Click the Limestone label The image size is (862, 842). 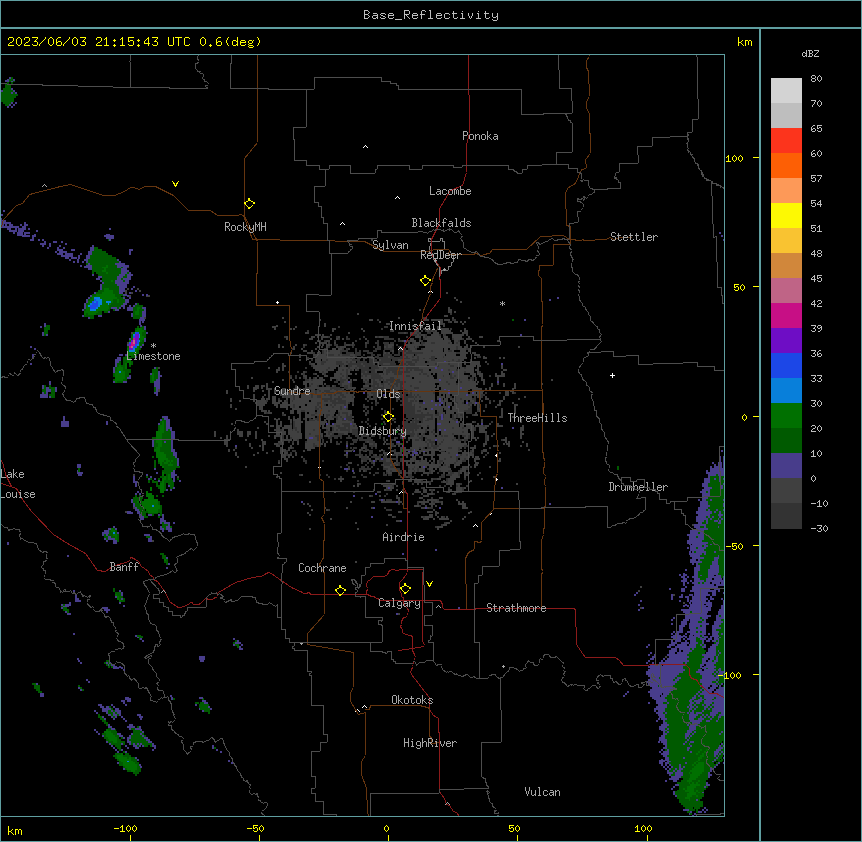click(x=153, y=356)
